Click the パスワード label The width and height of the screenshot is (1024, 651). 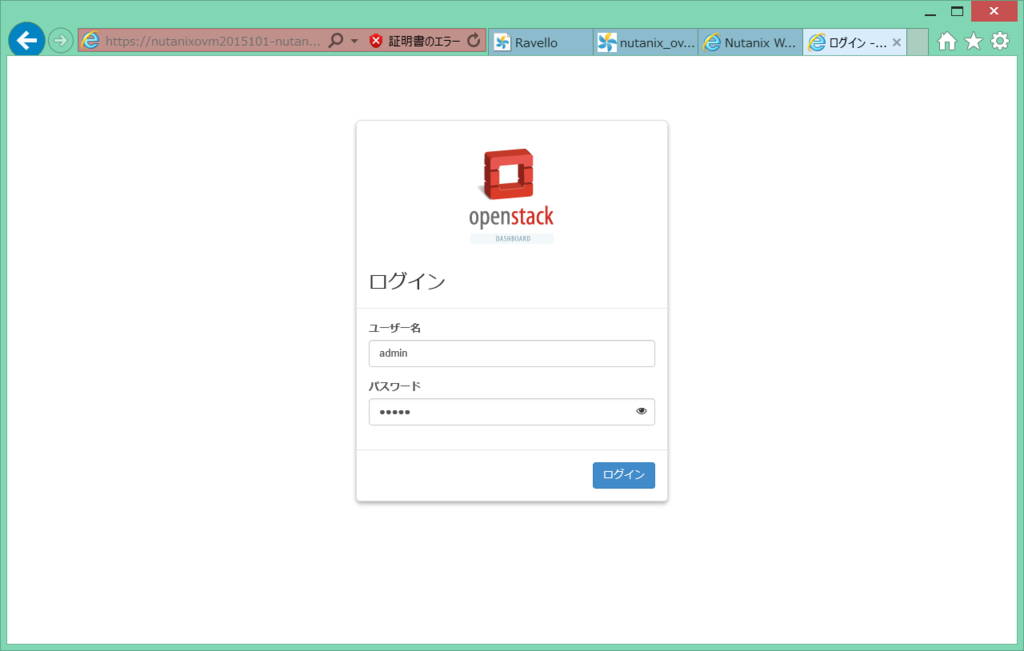[395, 386]
